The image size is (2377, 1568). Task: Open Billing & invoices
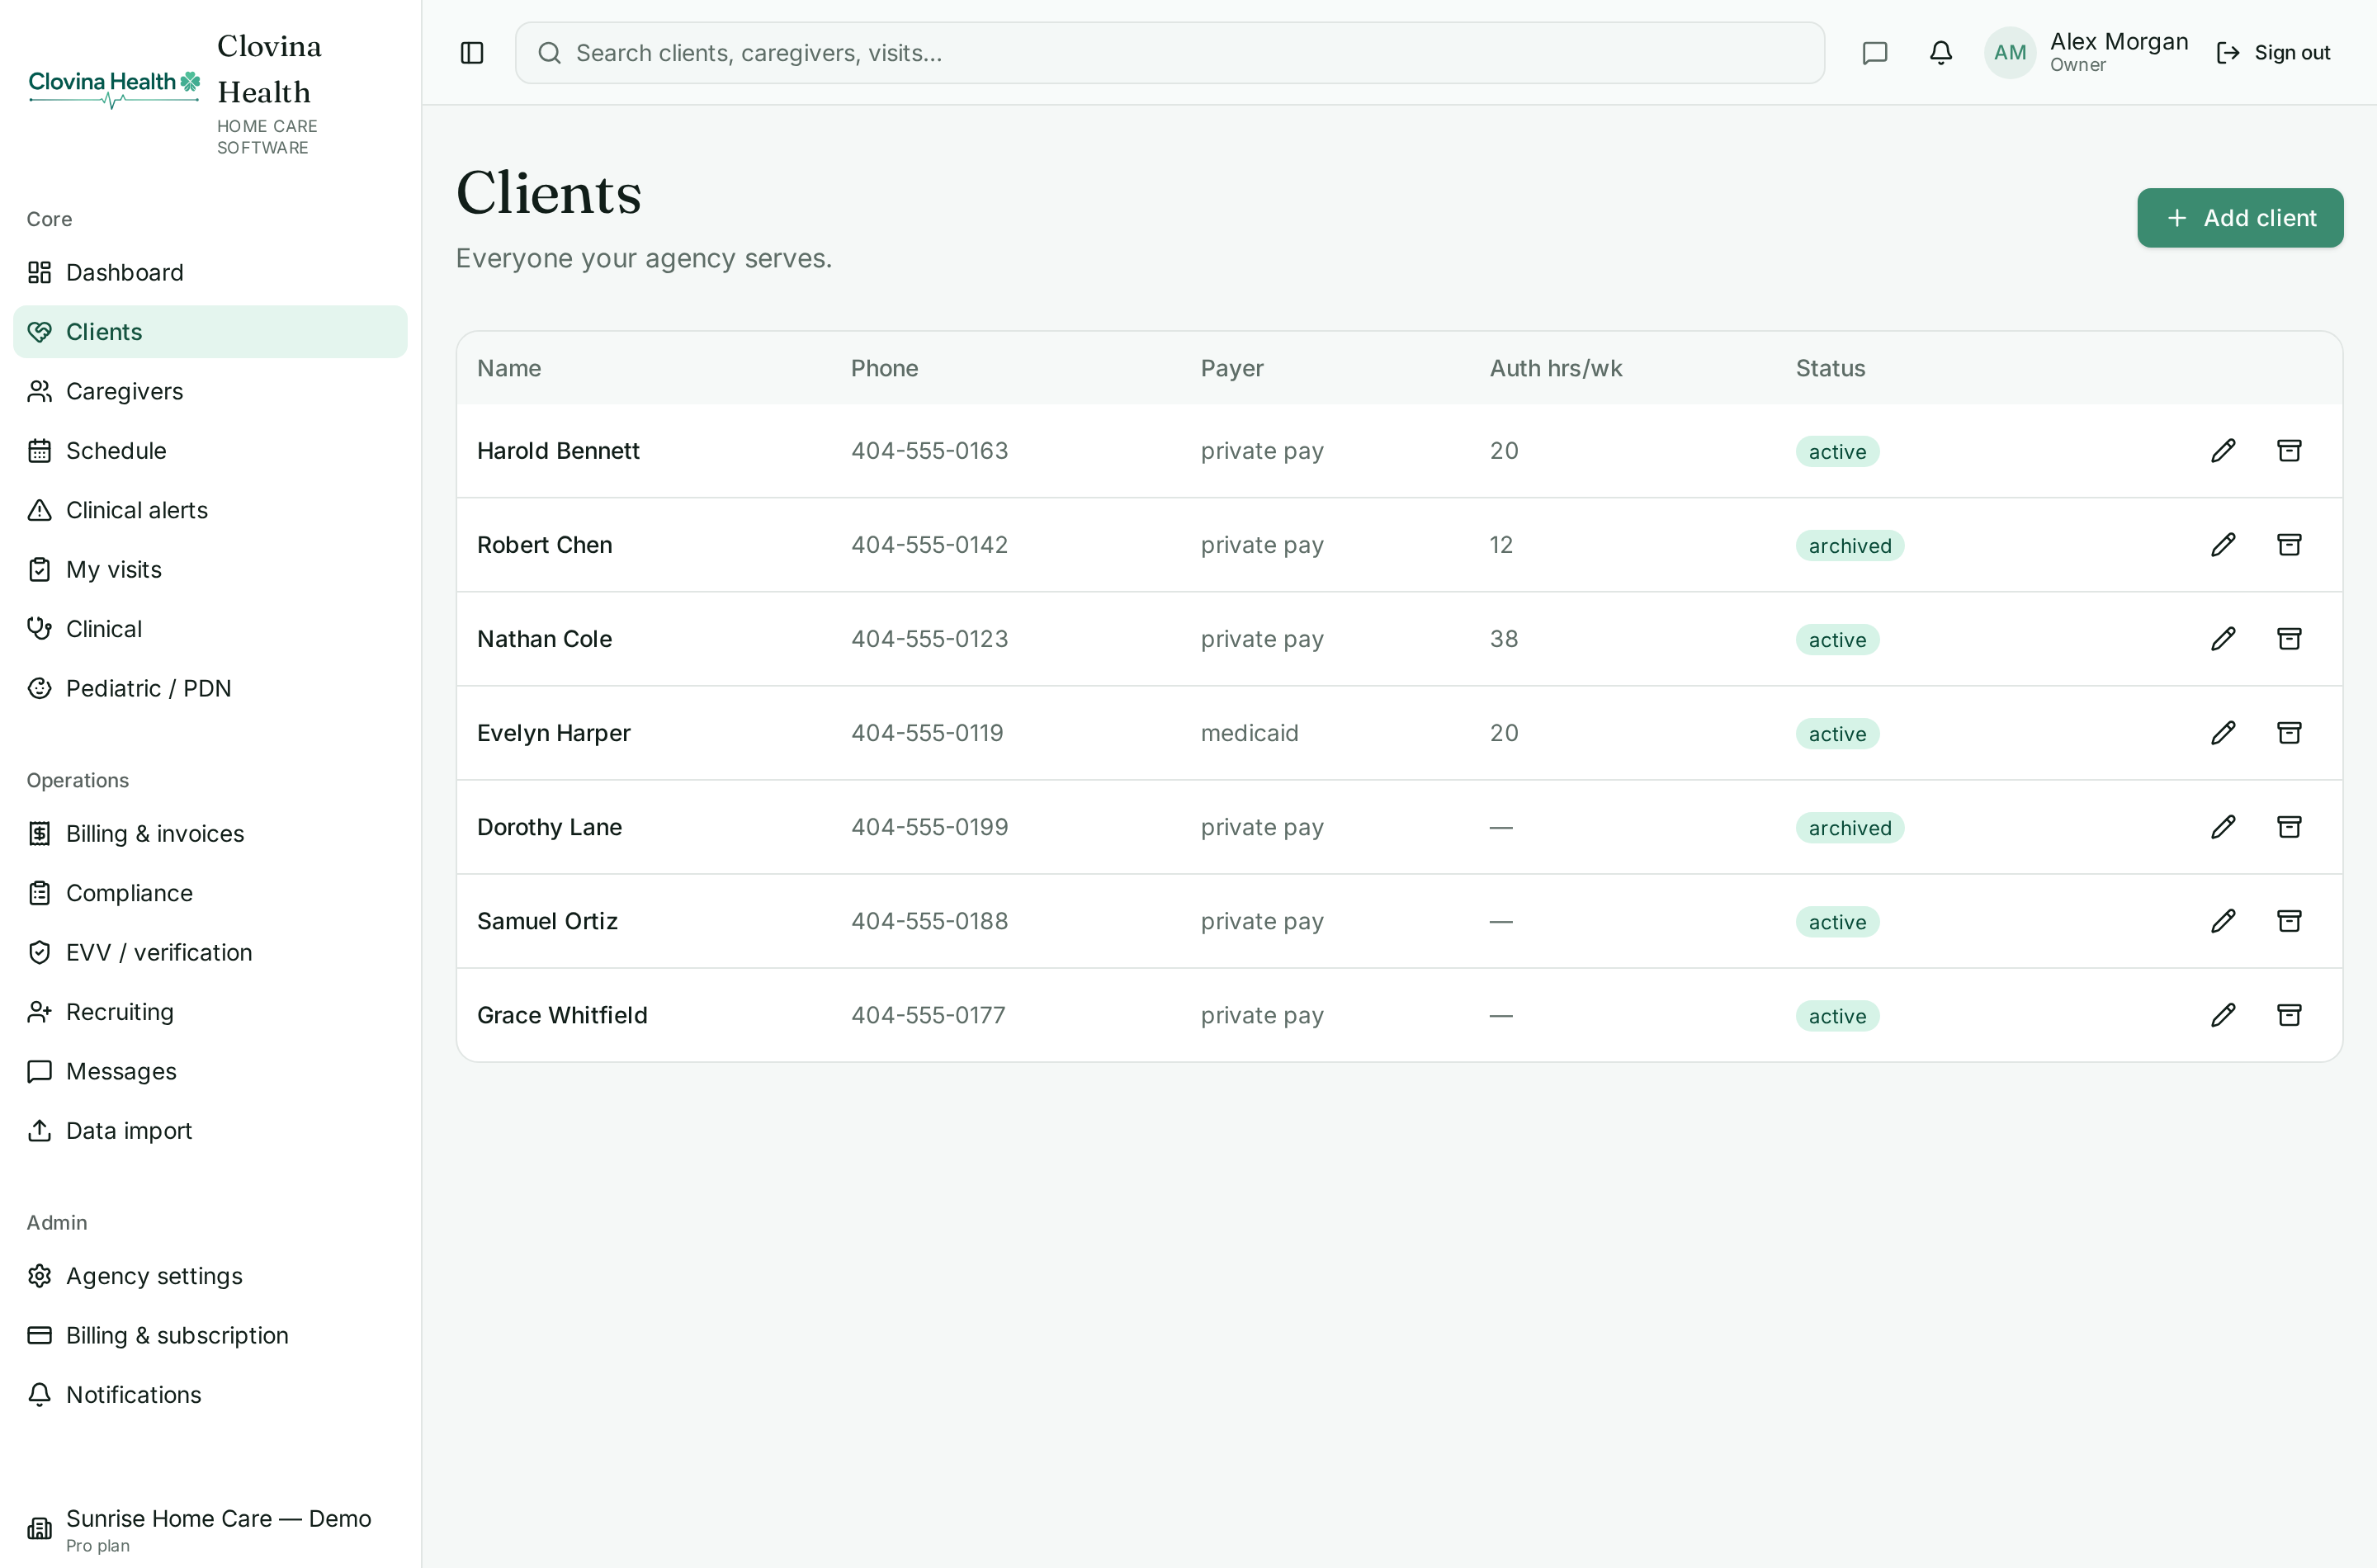tap(210, 834)
